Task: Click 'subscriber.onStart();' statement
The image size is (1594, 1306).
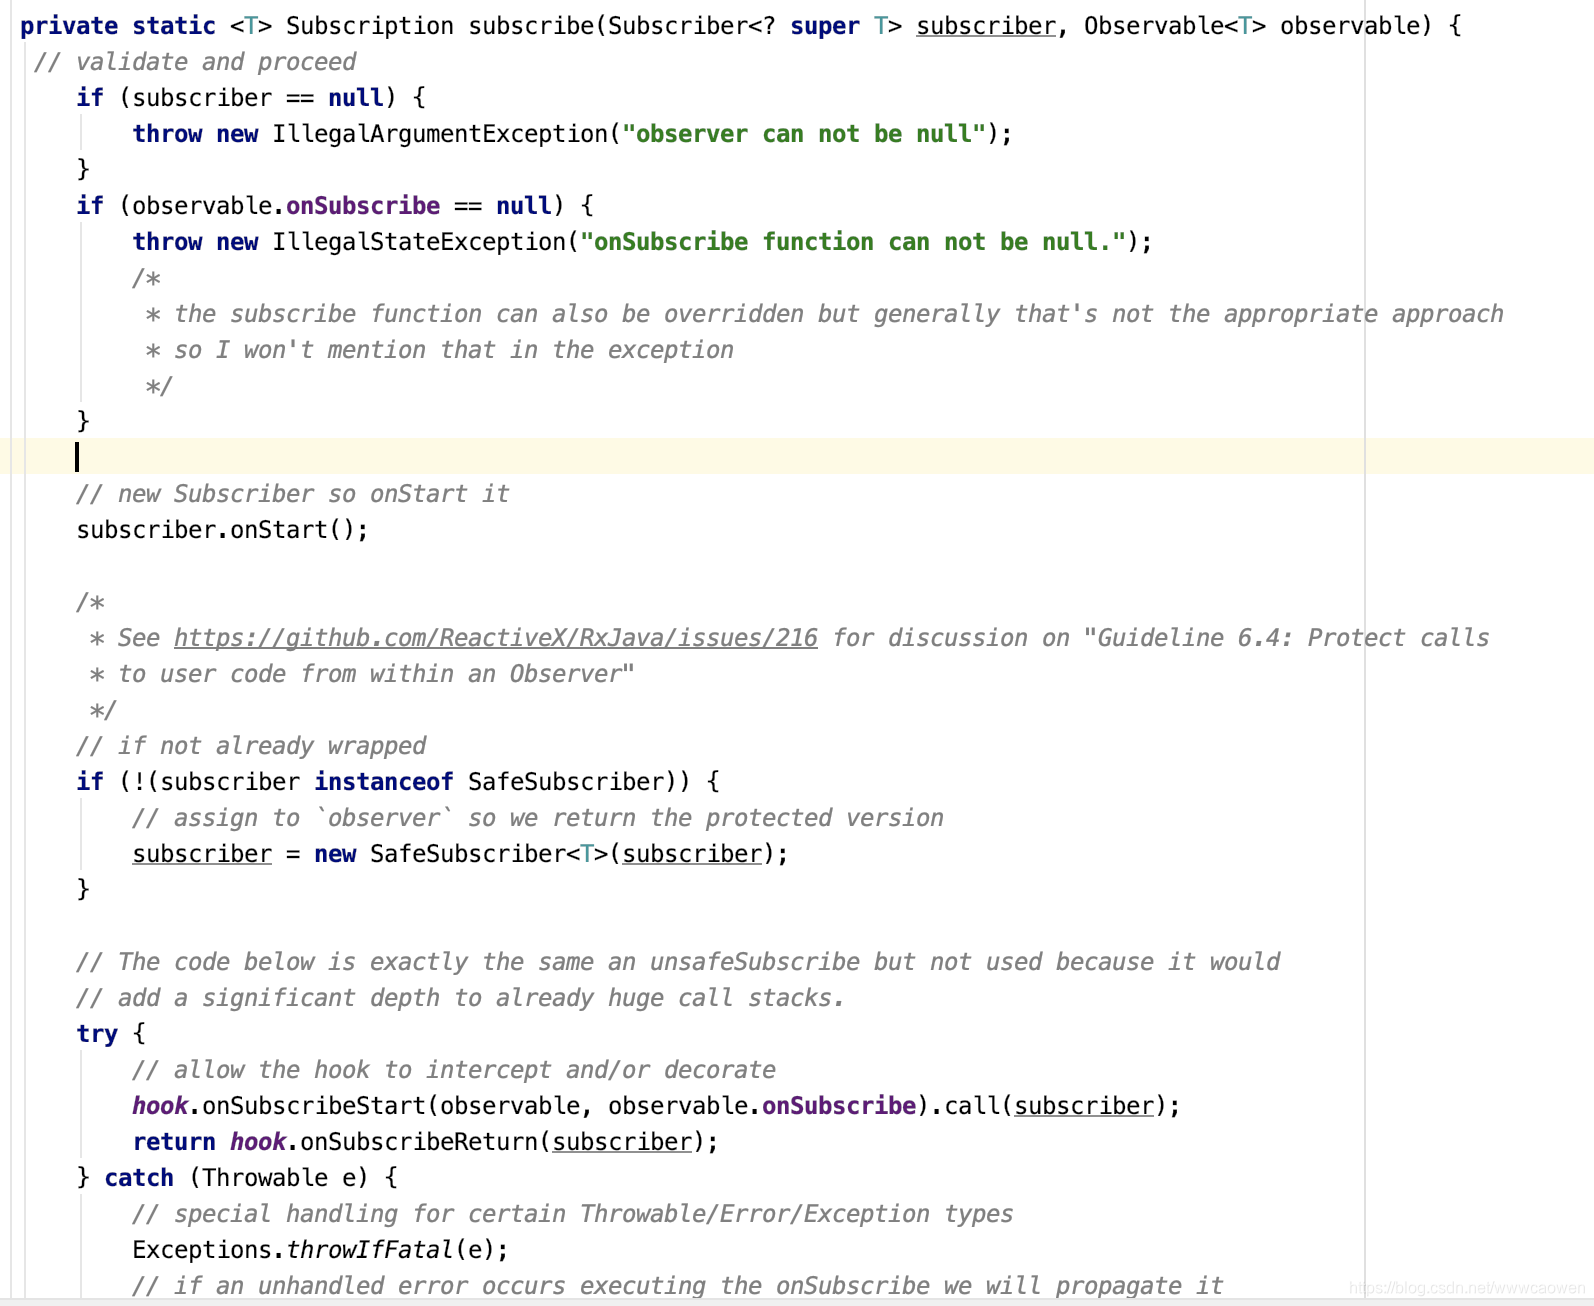Action: click(x=222, y=530)
